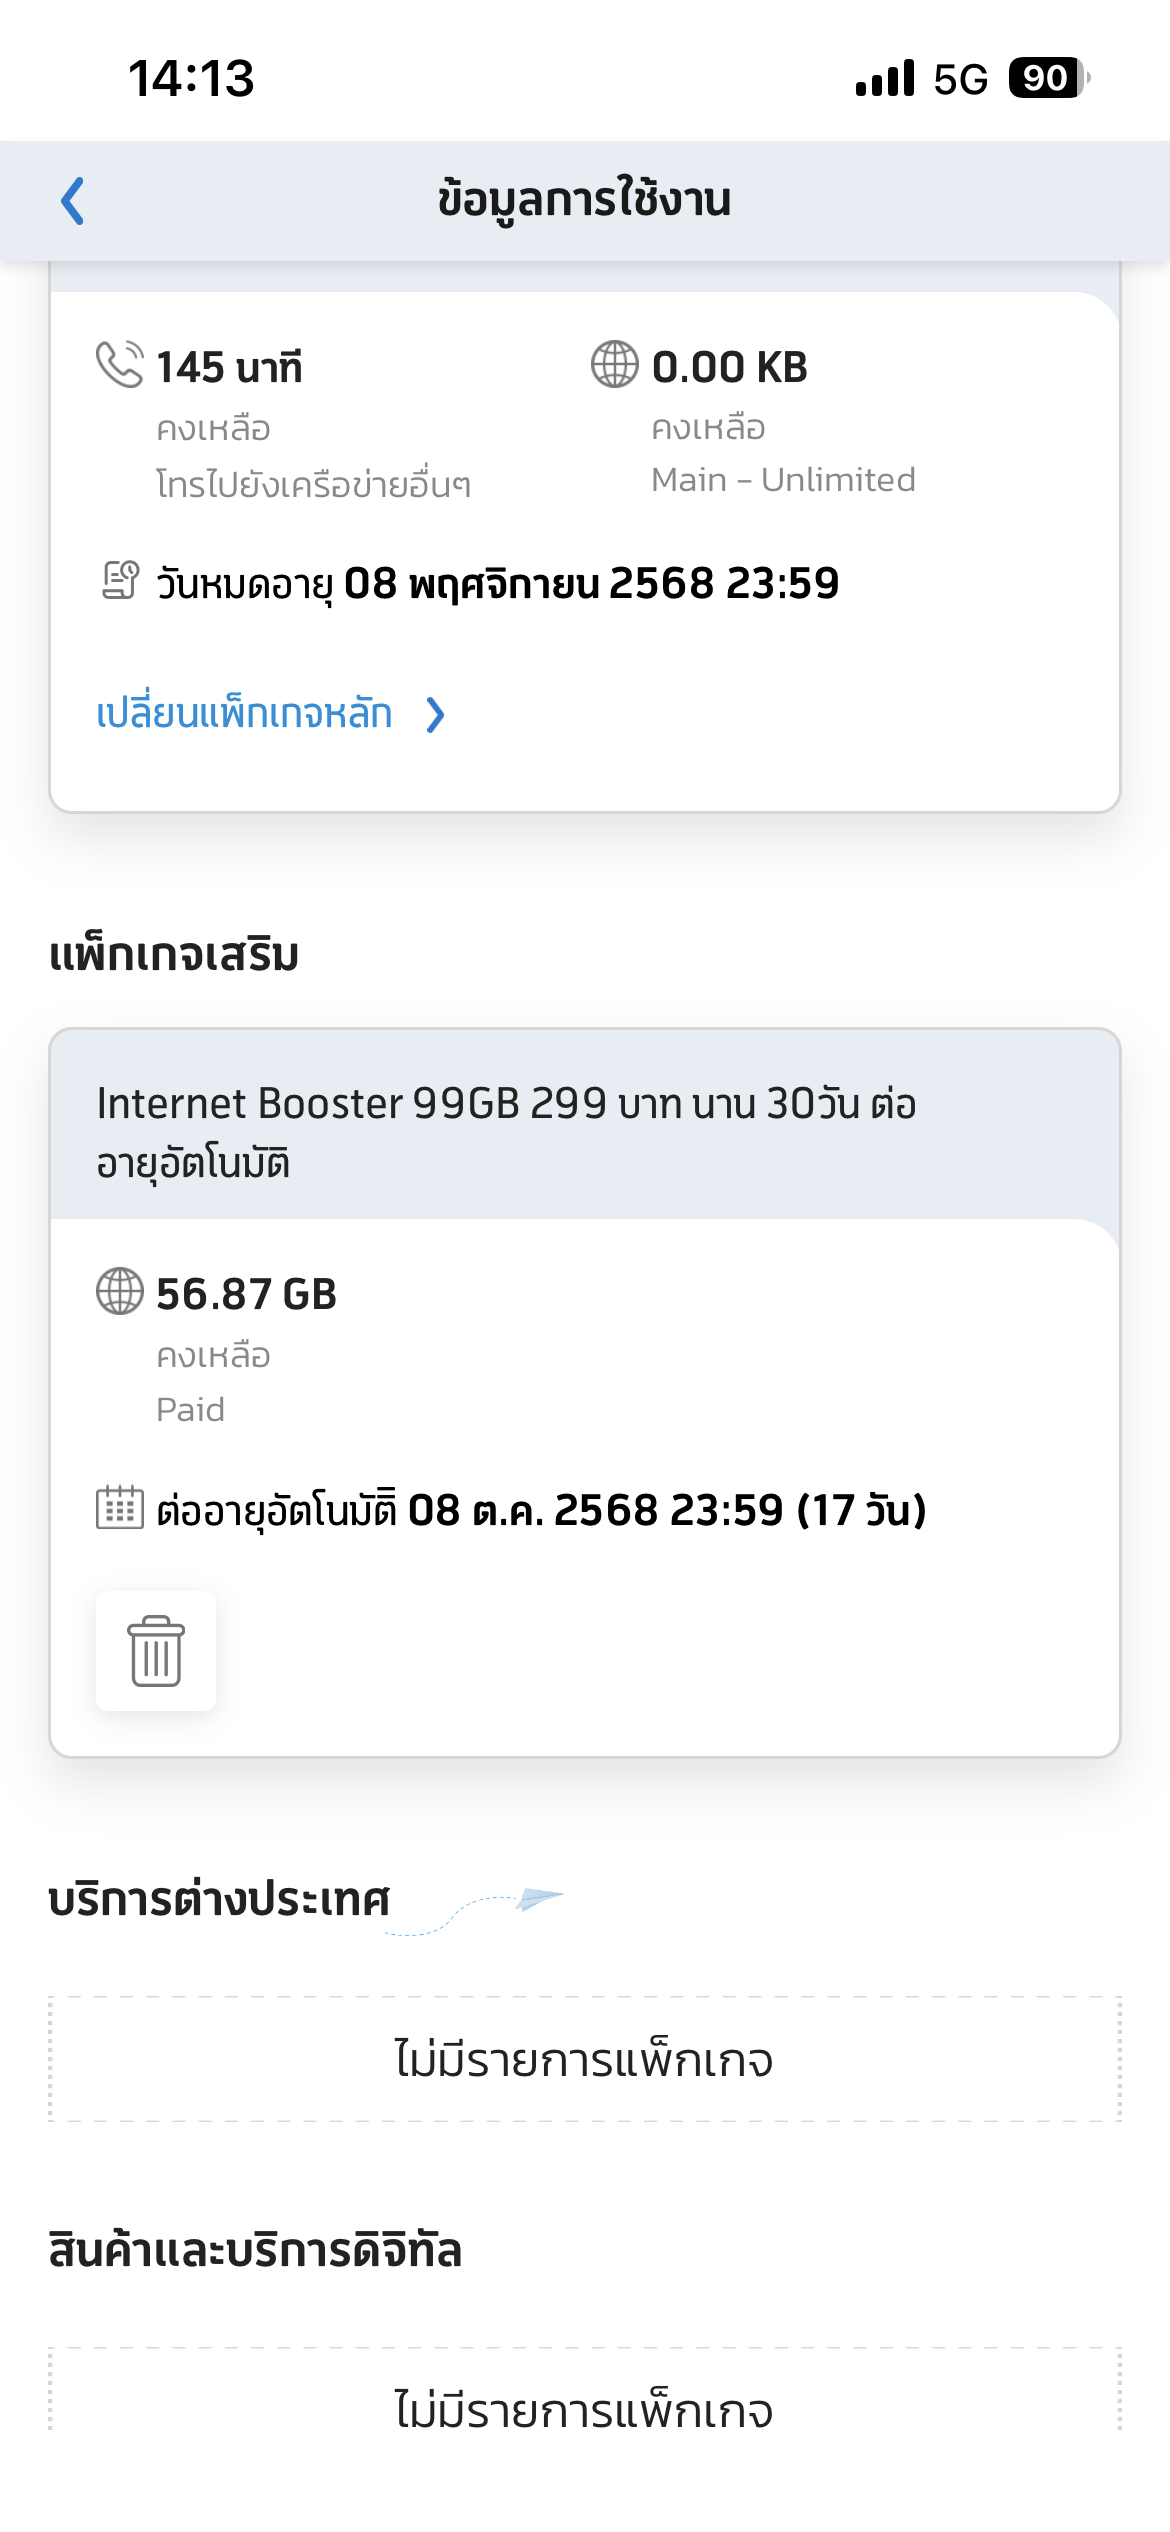Select the 56.87 GB remaining data text
The height and width of the screenshot is (2532, 1170).
point(246,1294)
